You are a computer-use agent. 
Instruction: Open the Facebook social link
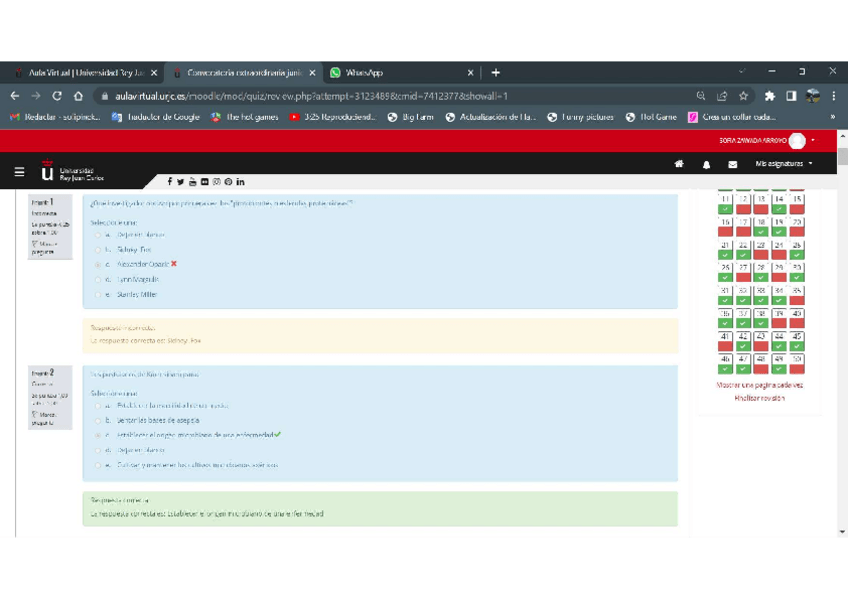(170, 182)
